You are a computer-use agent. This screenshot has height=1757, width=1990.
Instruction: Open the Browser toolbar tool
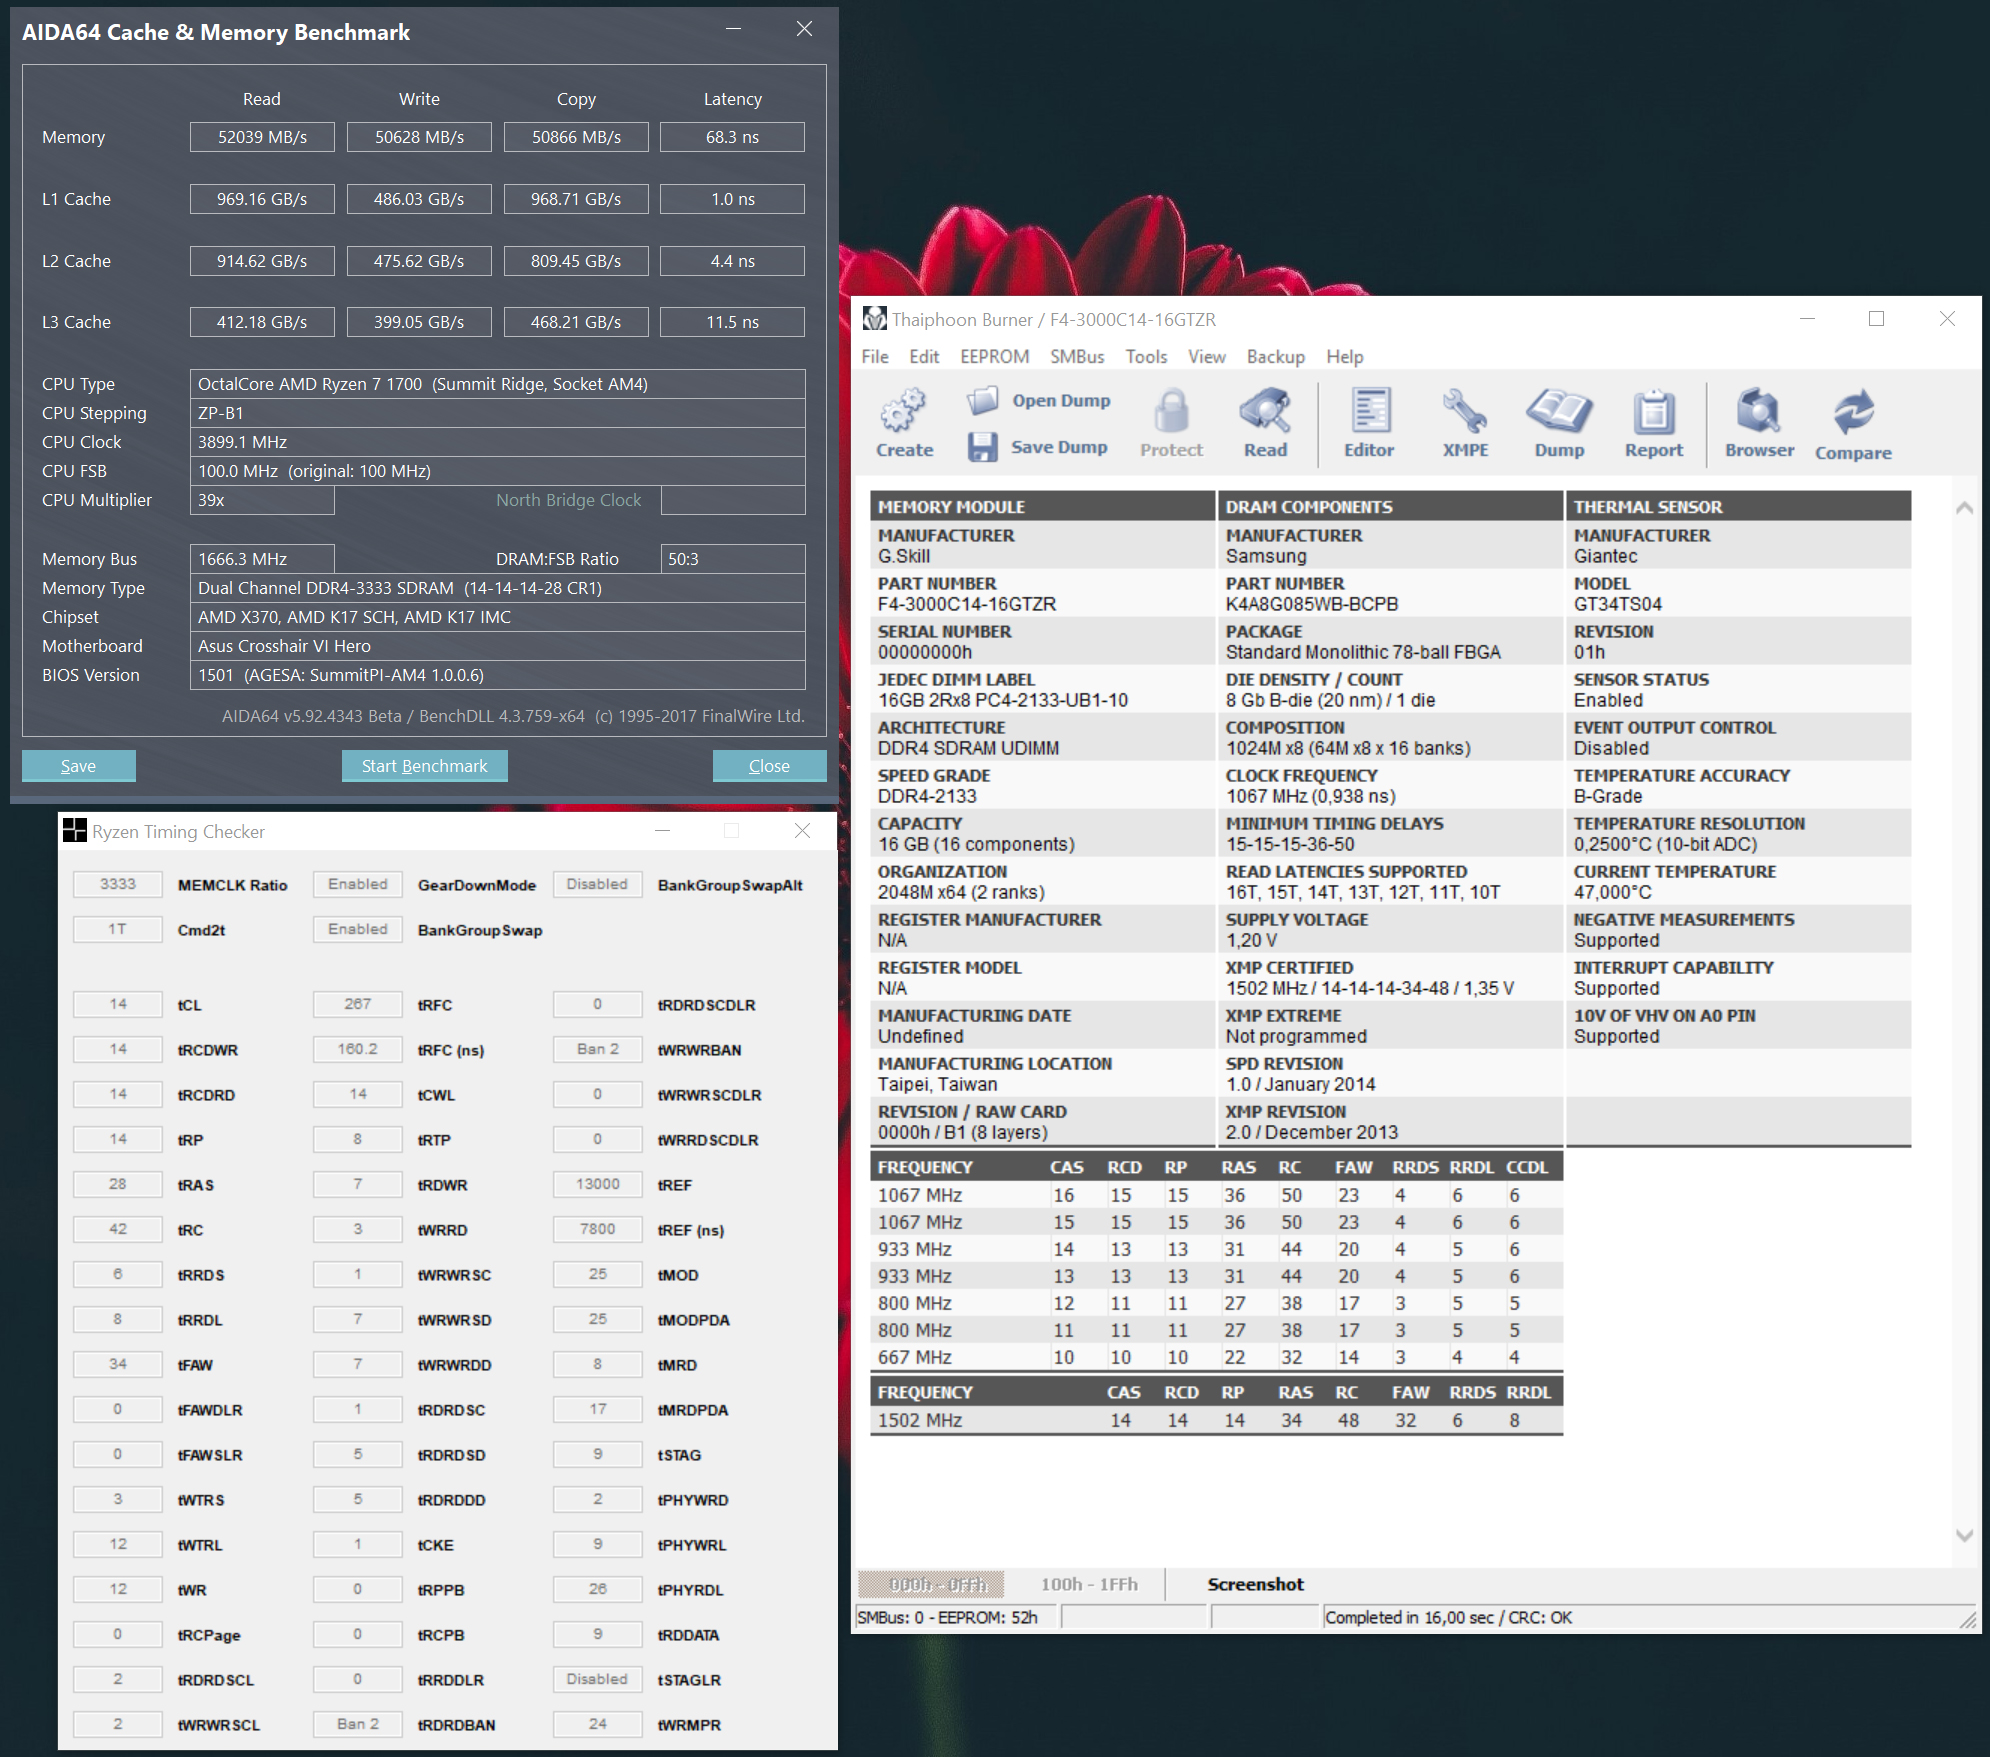pyautogui.click(x=1759, y=411)
